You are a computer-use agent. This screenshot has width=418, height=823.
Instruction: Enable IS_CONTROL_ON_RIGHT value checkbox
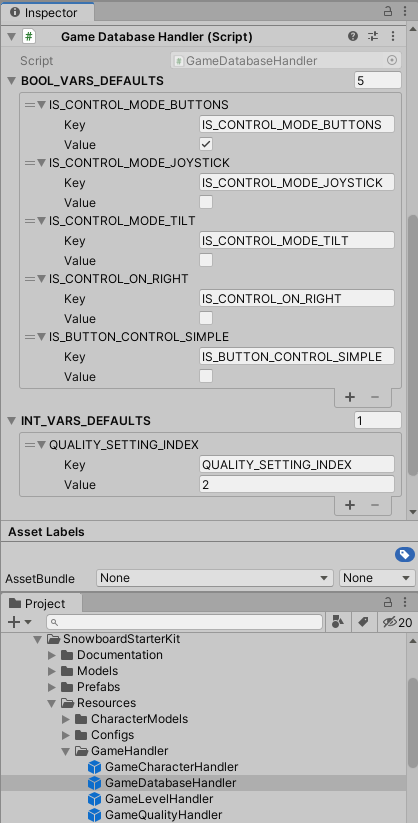click(x=206, y=319)
